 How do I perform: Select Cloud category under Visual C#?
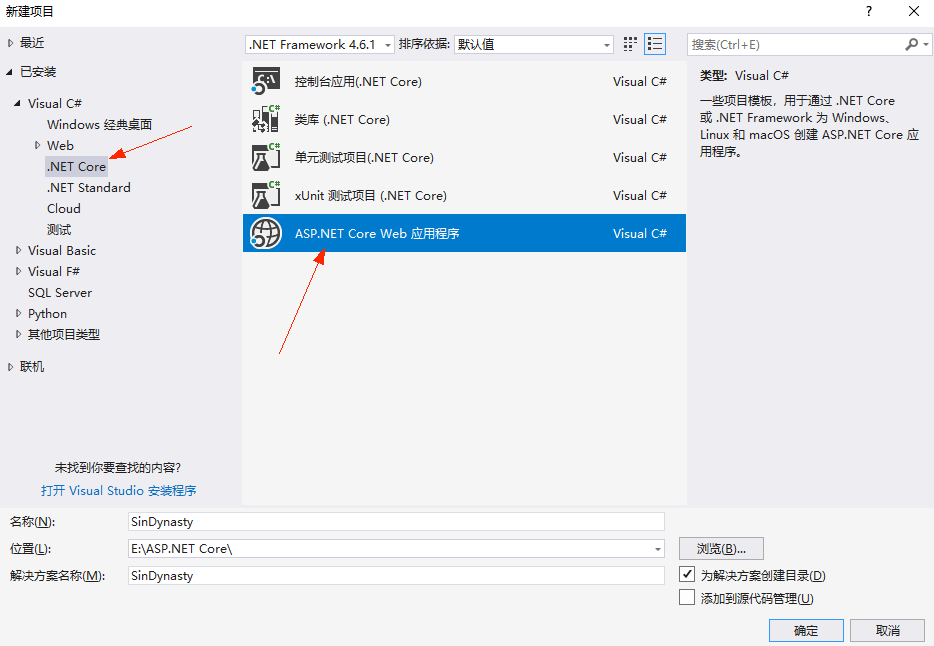64,209
